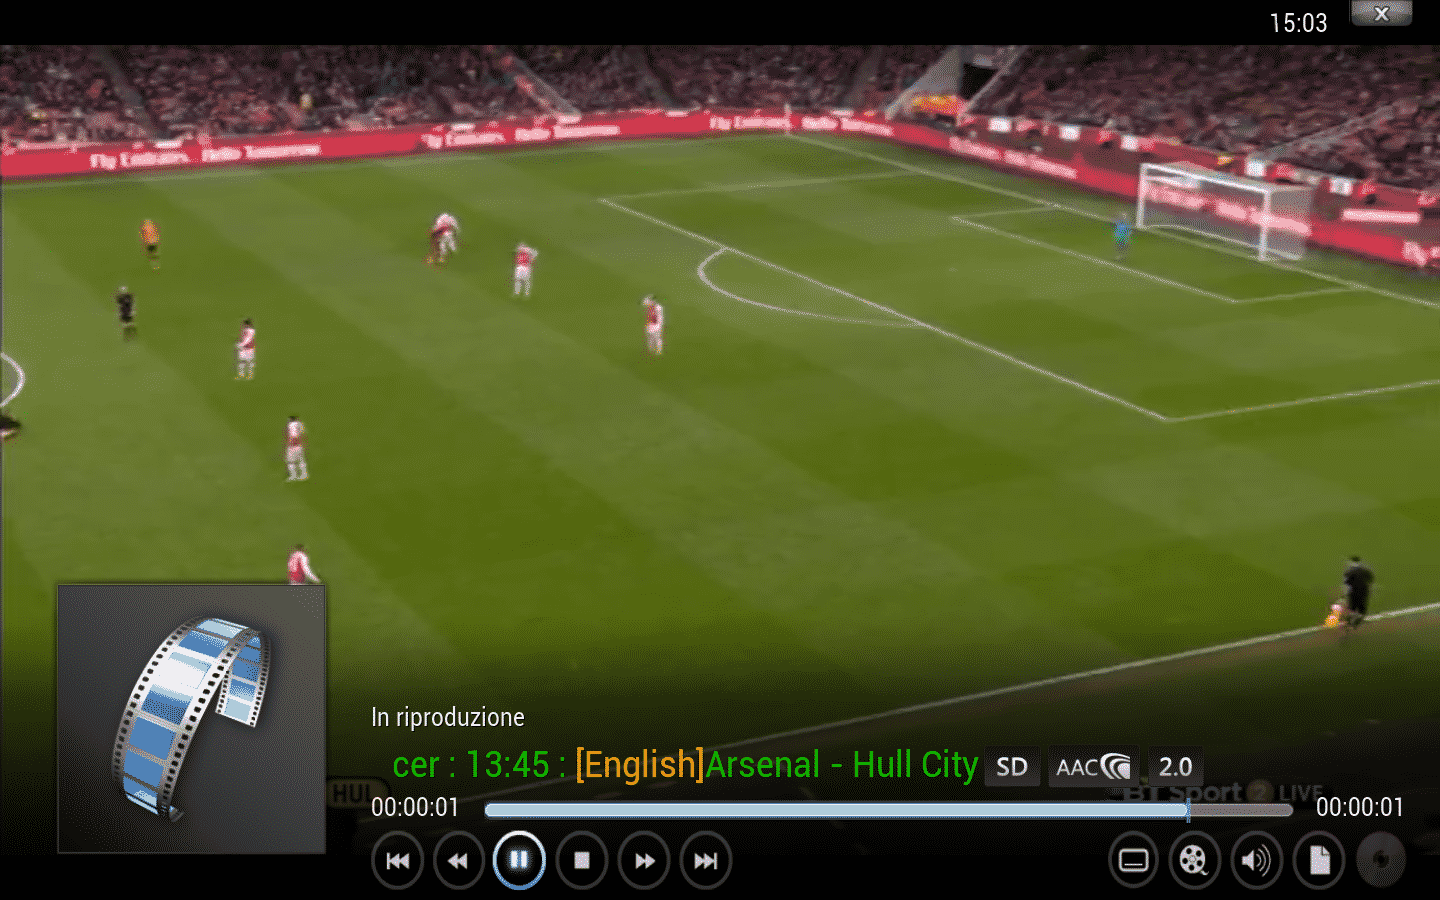Skip to the next item
1440x900 pixels.
click(x=706, y=860)
